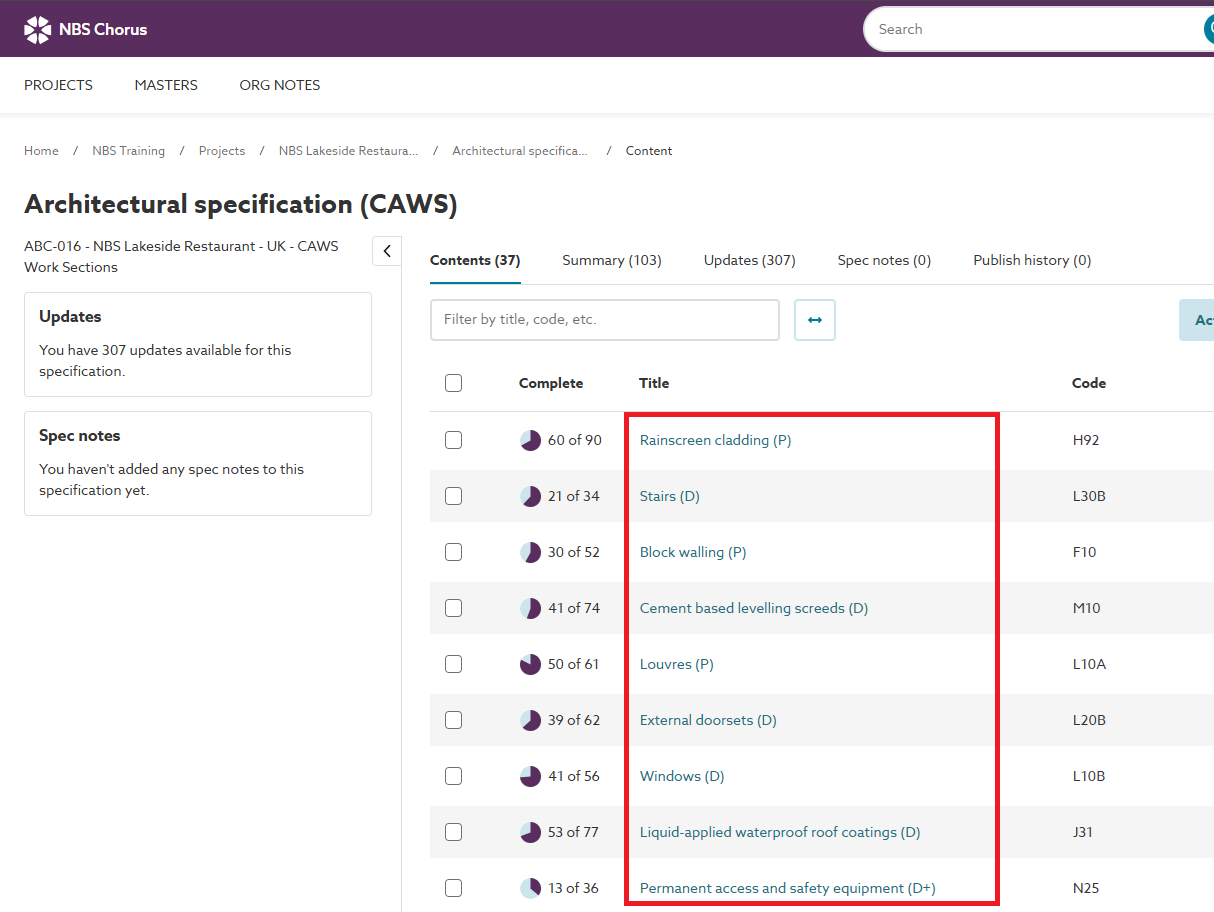1214x912 pixels.
Task: Click the M10 code cell
Action: click(x=1087, y=608)
